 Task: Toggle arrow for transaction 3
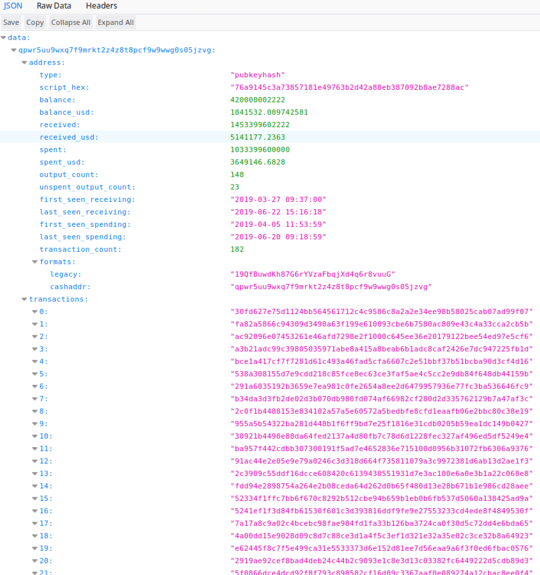click(35, 349)
